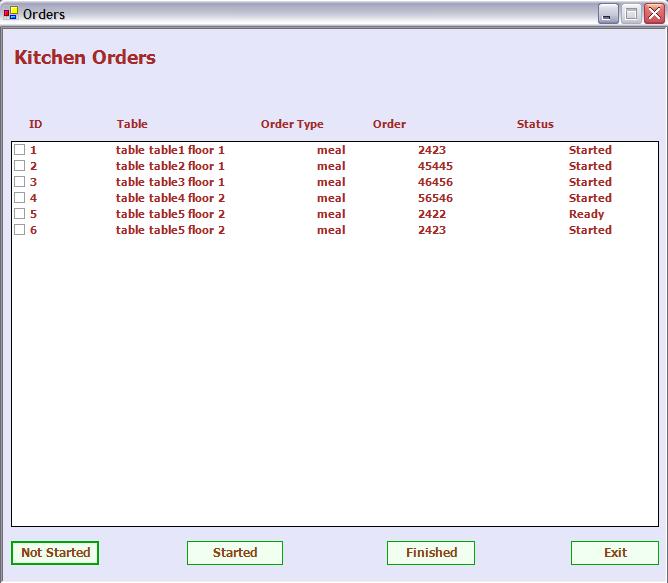Viewport: 668px width, 583px height.
Task: Minimize the Orders window
Action: (x=608, y=14)
